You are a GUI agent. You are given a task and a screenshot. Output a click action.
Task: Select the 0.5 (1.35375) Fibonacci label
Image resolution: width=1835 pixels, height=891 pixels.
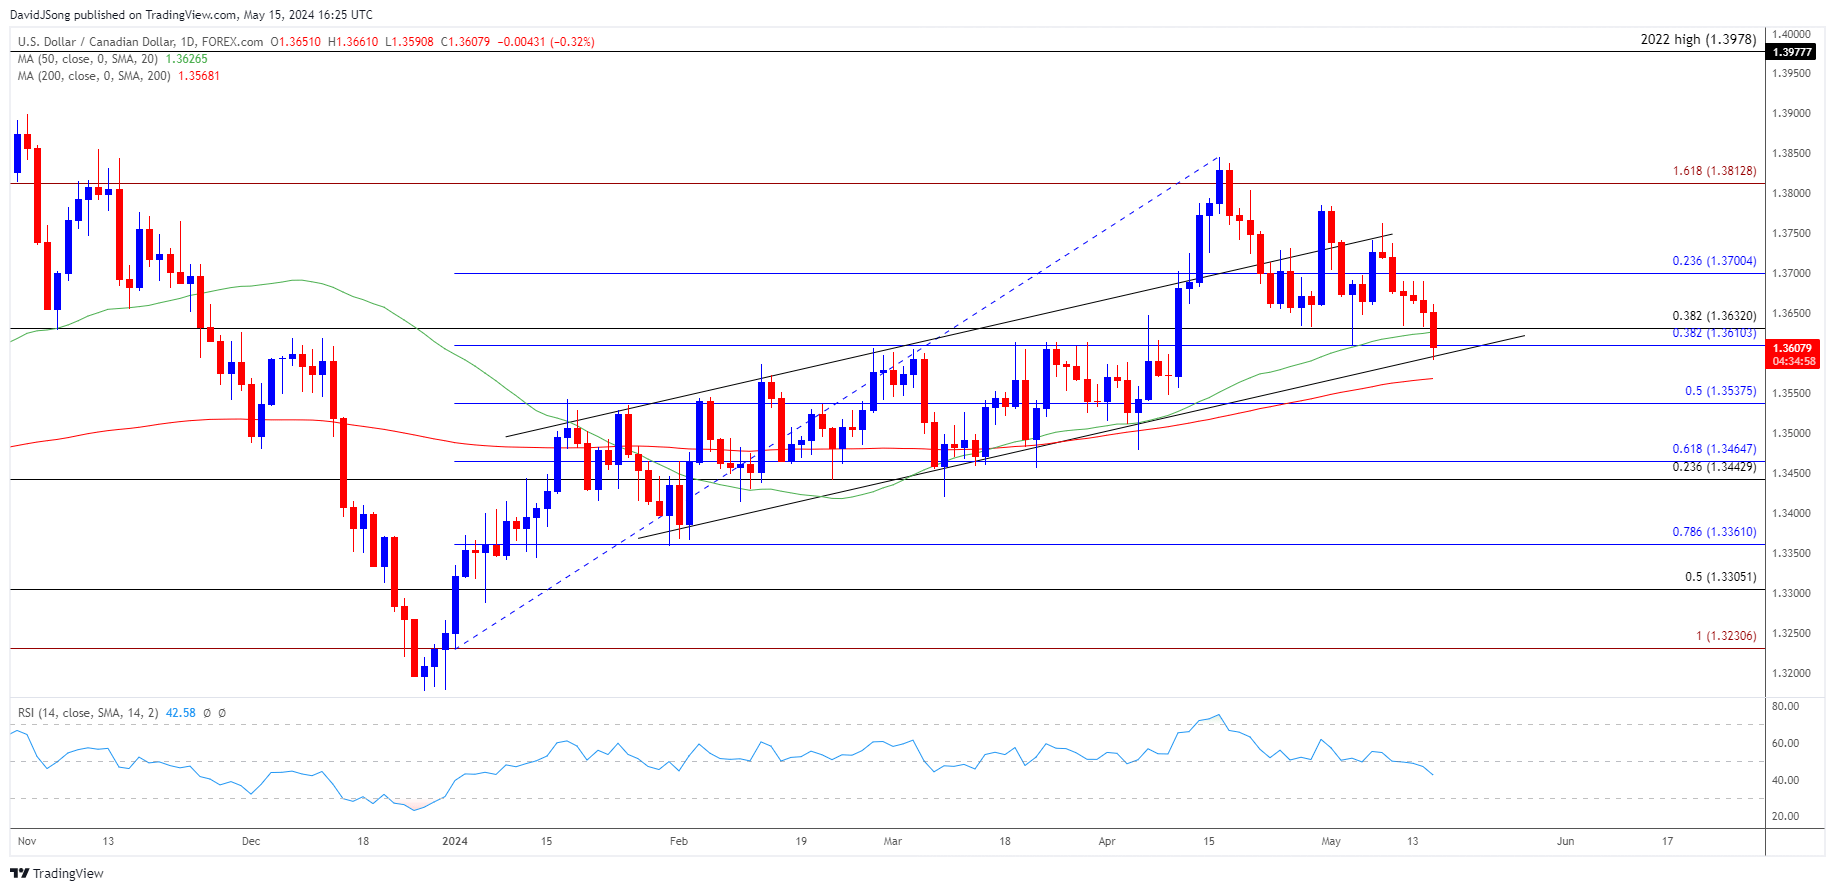[1720, 391]
